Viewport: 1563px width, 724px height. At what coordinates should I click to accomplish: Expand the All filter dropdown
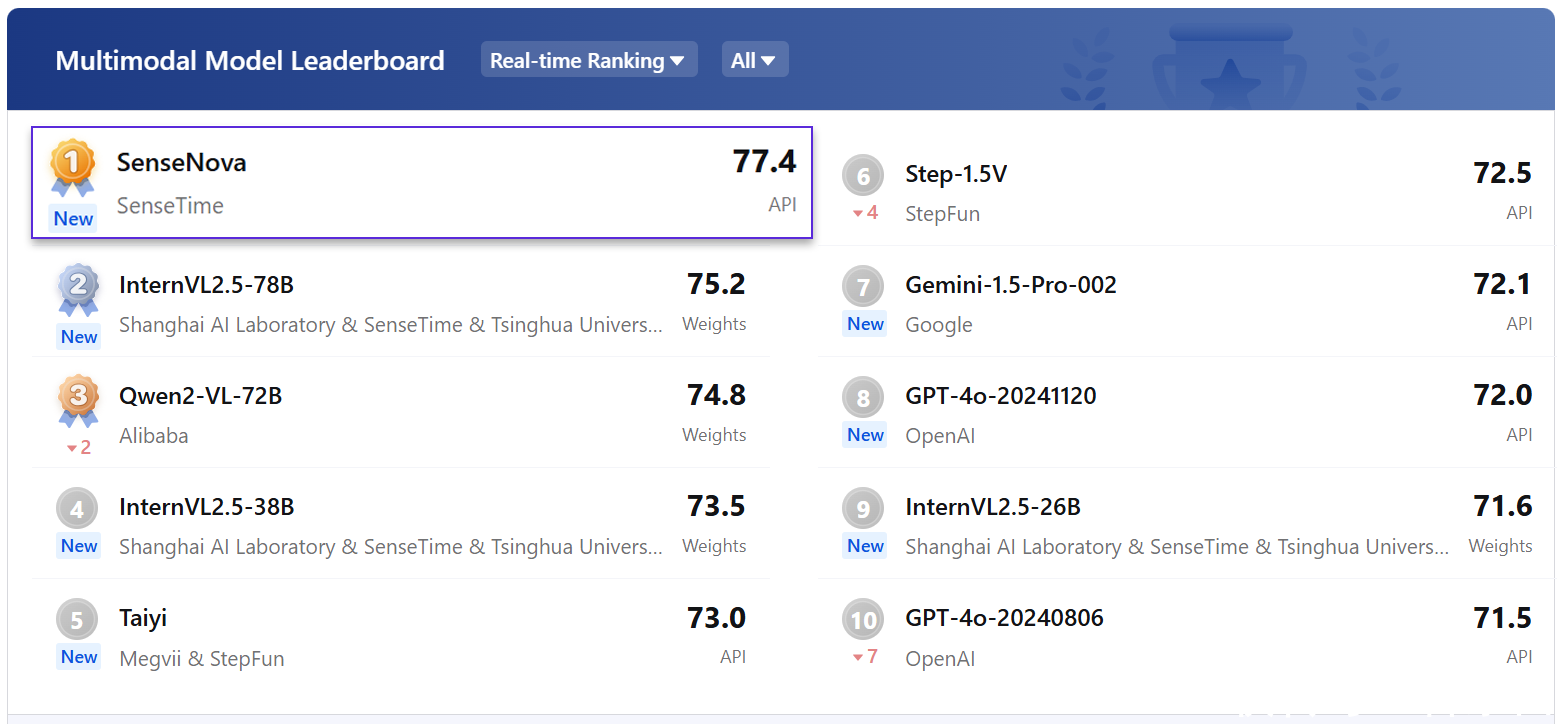[x=754, y=60]
